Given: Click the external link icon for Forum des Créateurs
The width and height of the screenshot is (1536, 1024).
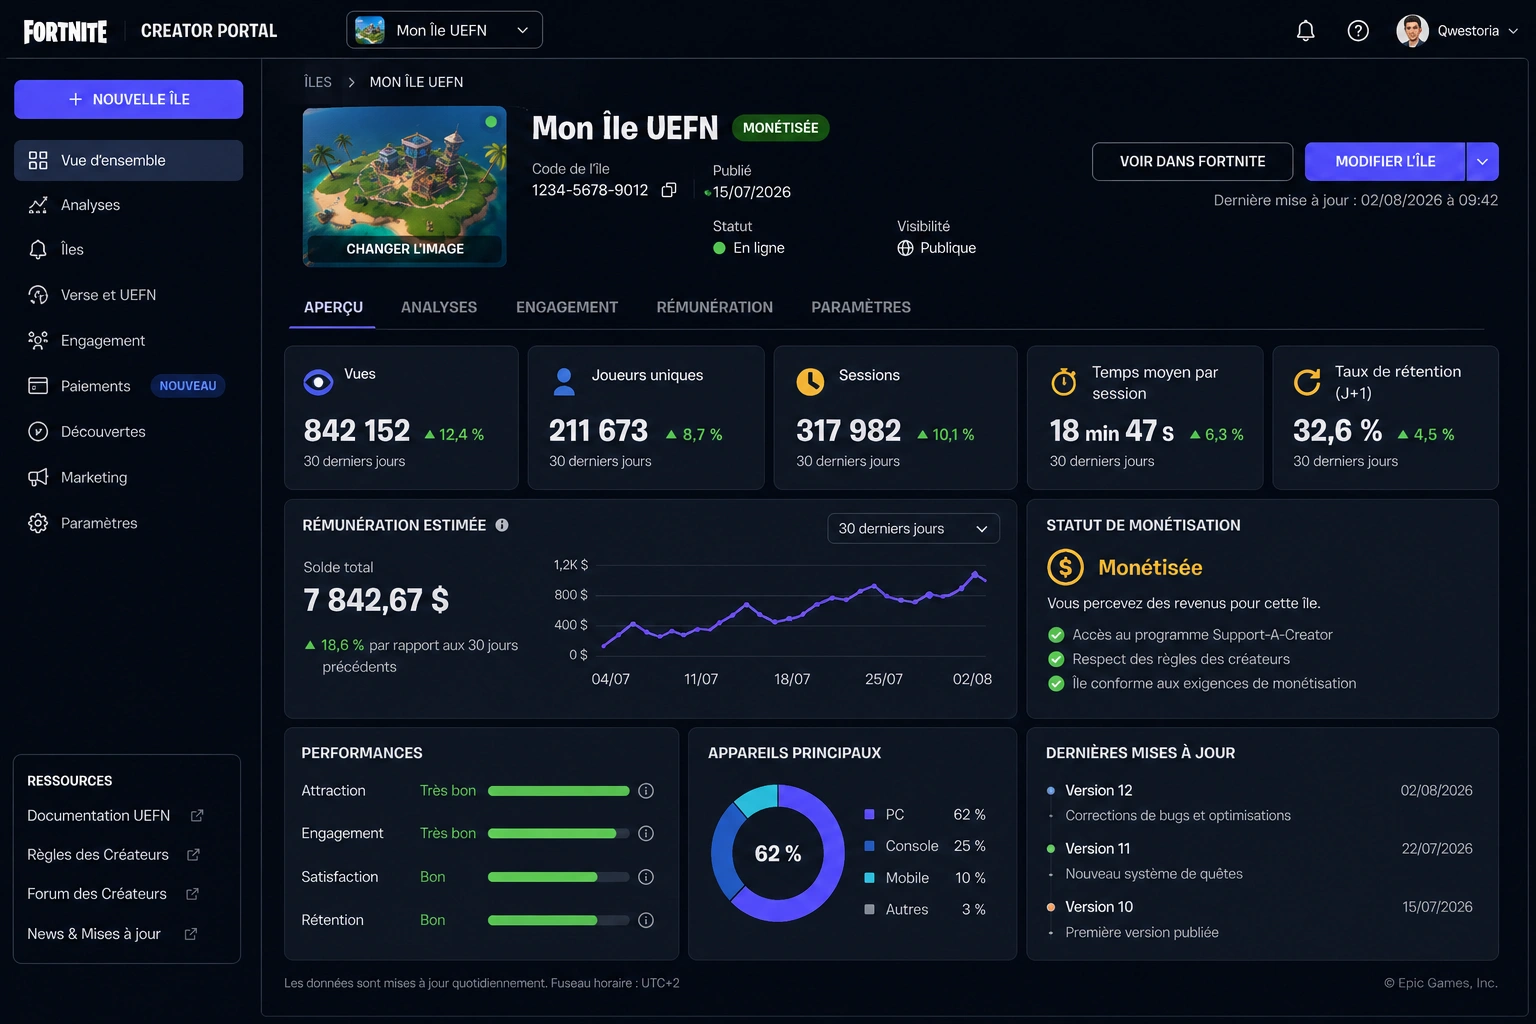Looking at the screenshot, I should [192, 894].
